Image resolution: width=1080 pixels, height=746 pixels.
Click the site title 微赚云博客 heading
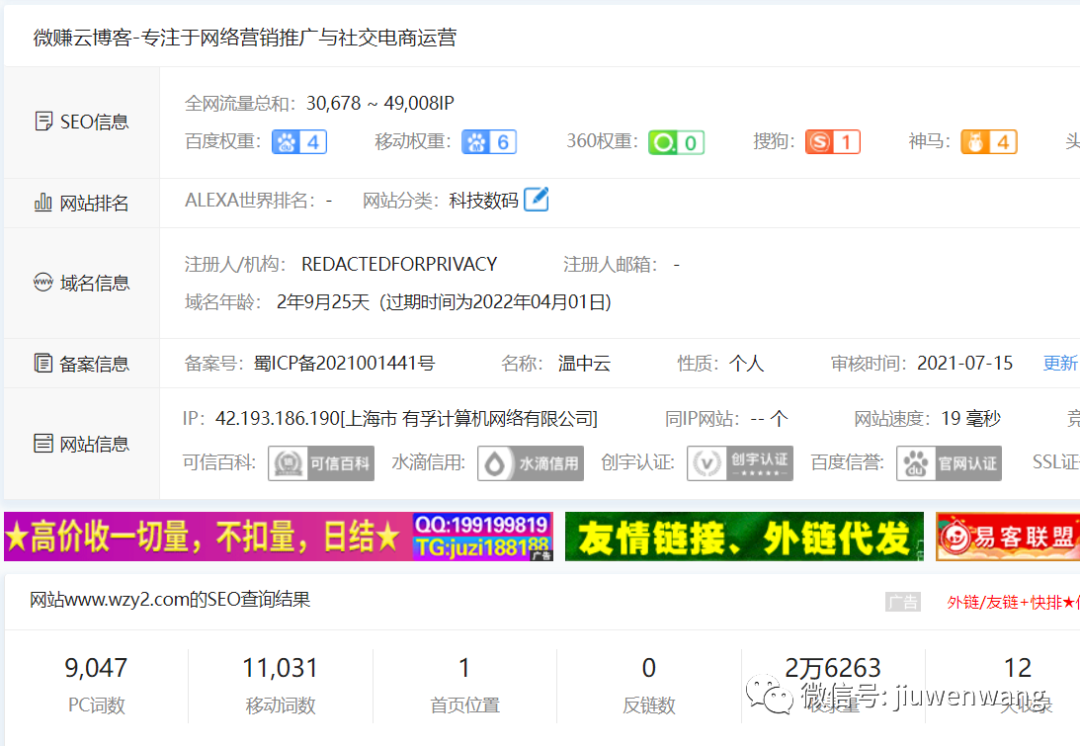(x=245, y=37)
